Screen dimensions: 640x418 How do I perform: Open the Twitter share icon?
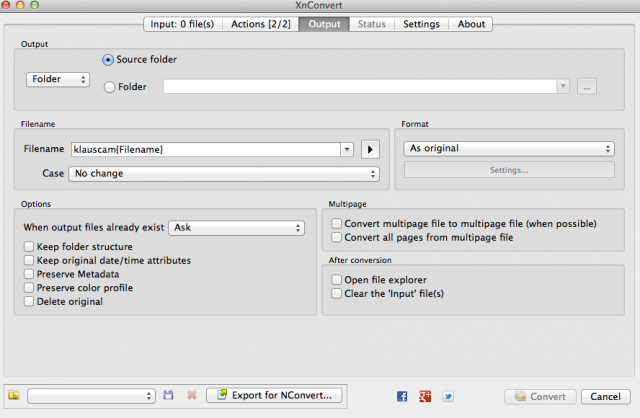click(448, 396)
